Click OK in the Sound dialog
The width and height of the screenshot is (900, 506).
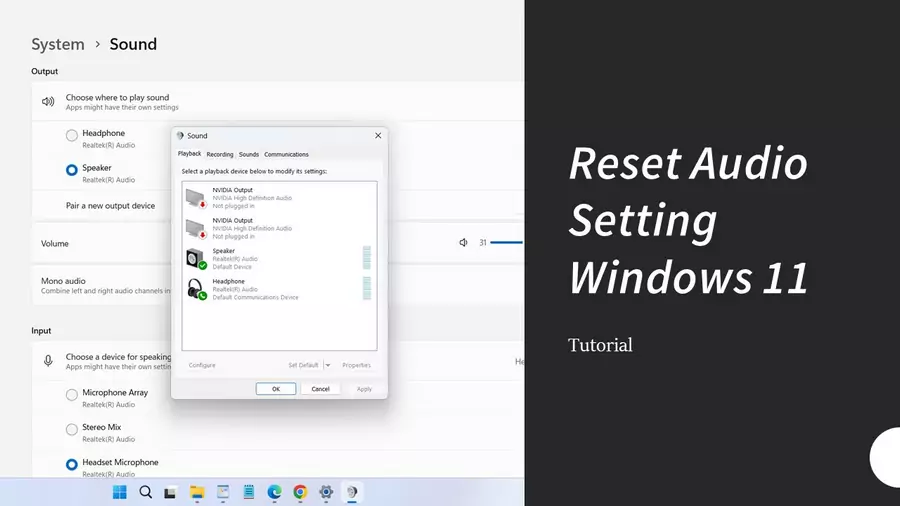pyautogui.click(x=276, y=389)
